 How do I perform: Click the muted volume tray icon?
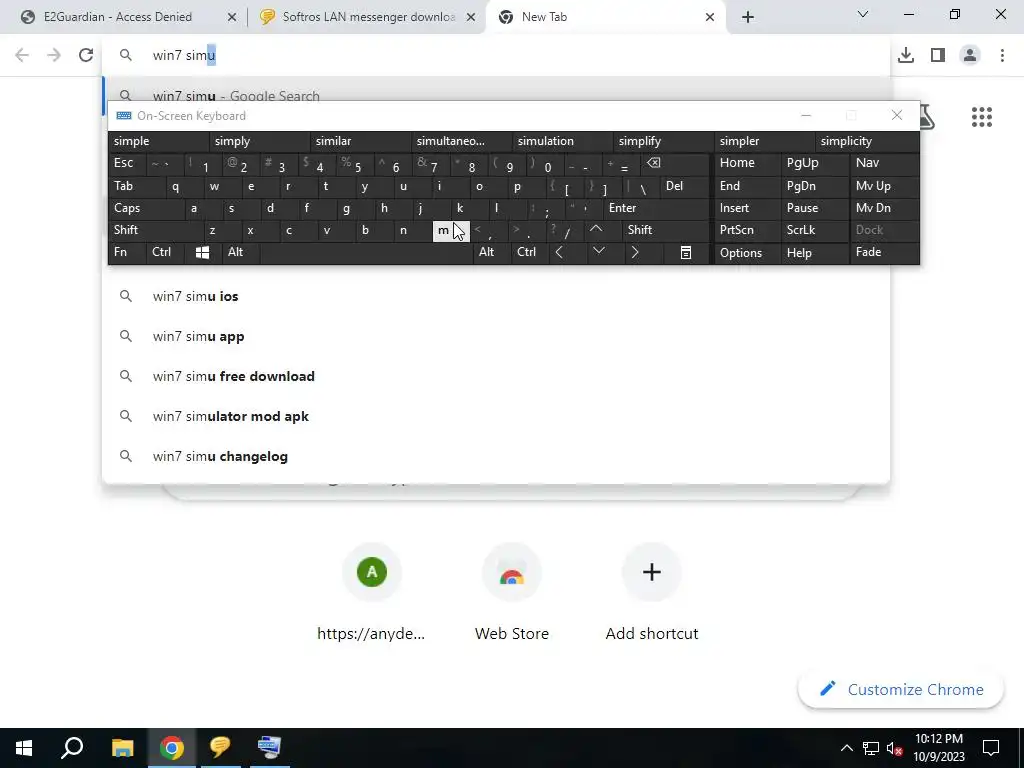[x=895, y=748]
